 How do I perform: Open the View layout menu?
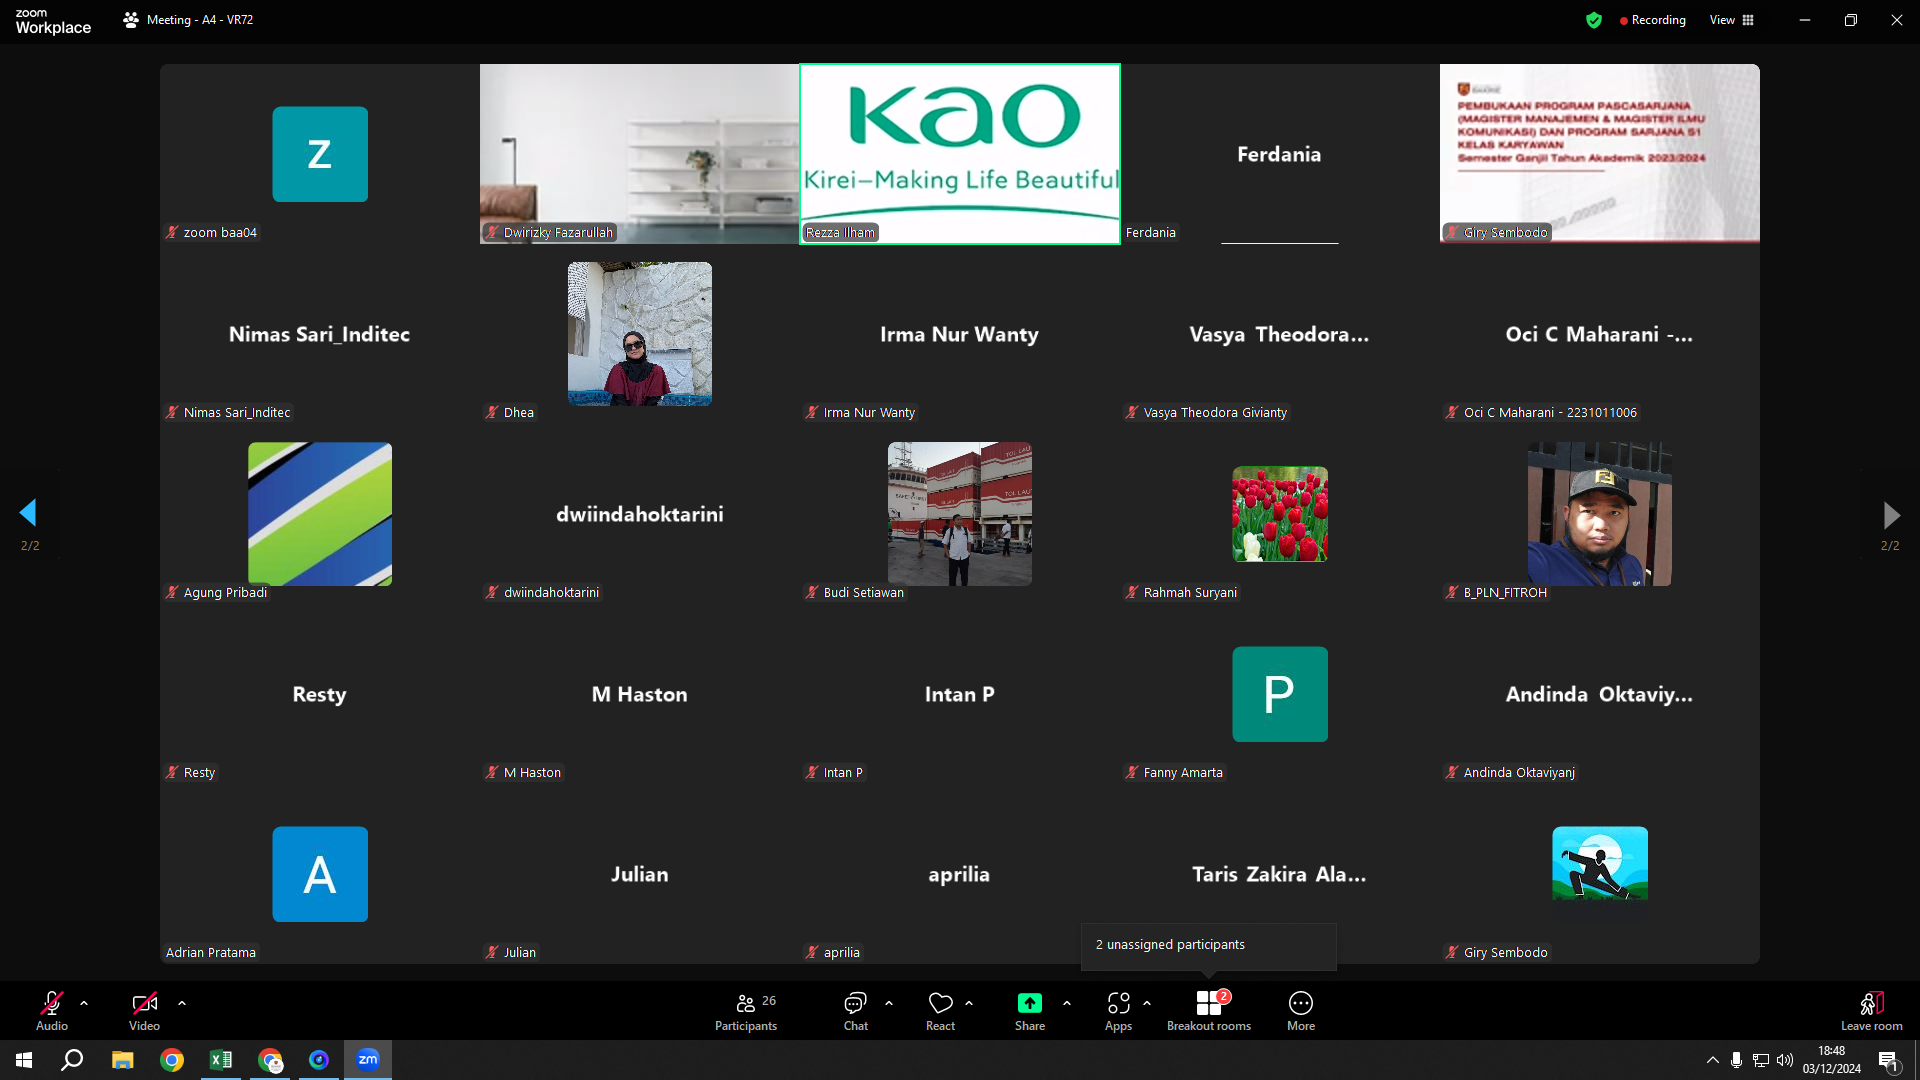coord(1732,20)
